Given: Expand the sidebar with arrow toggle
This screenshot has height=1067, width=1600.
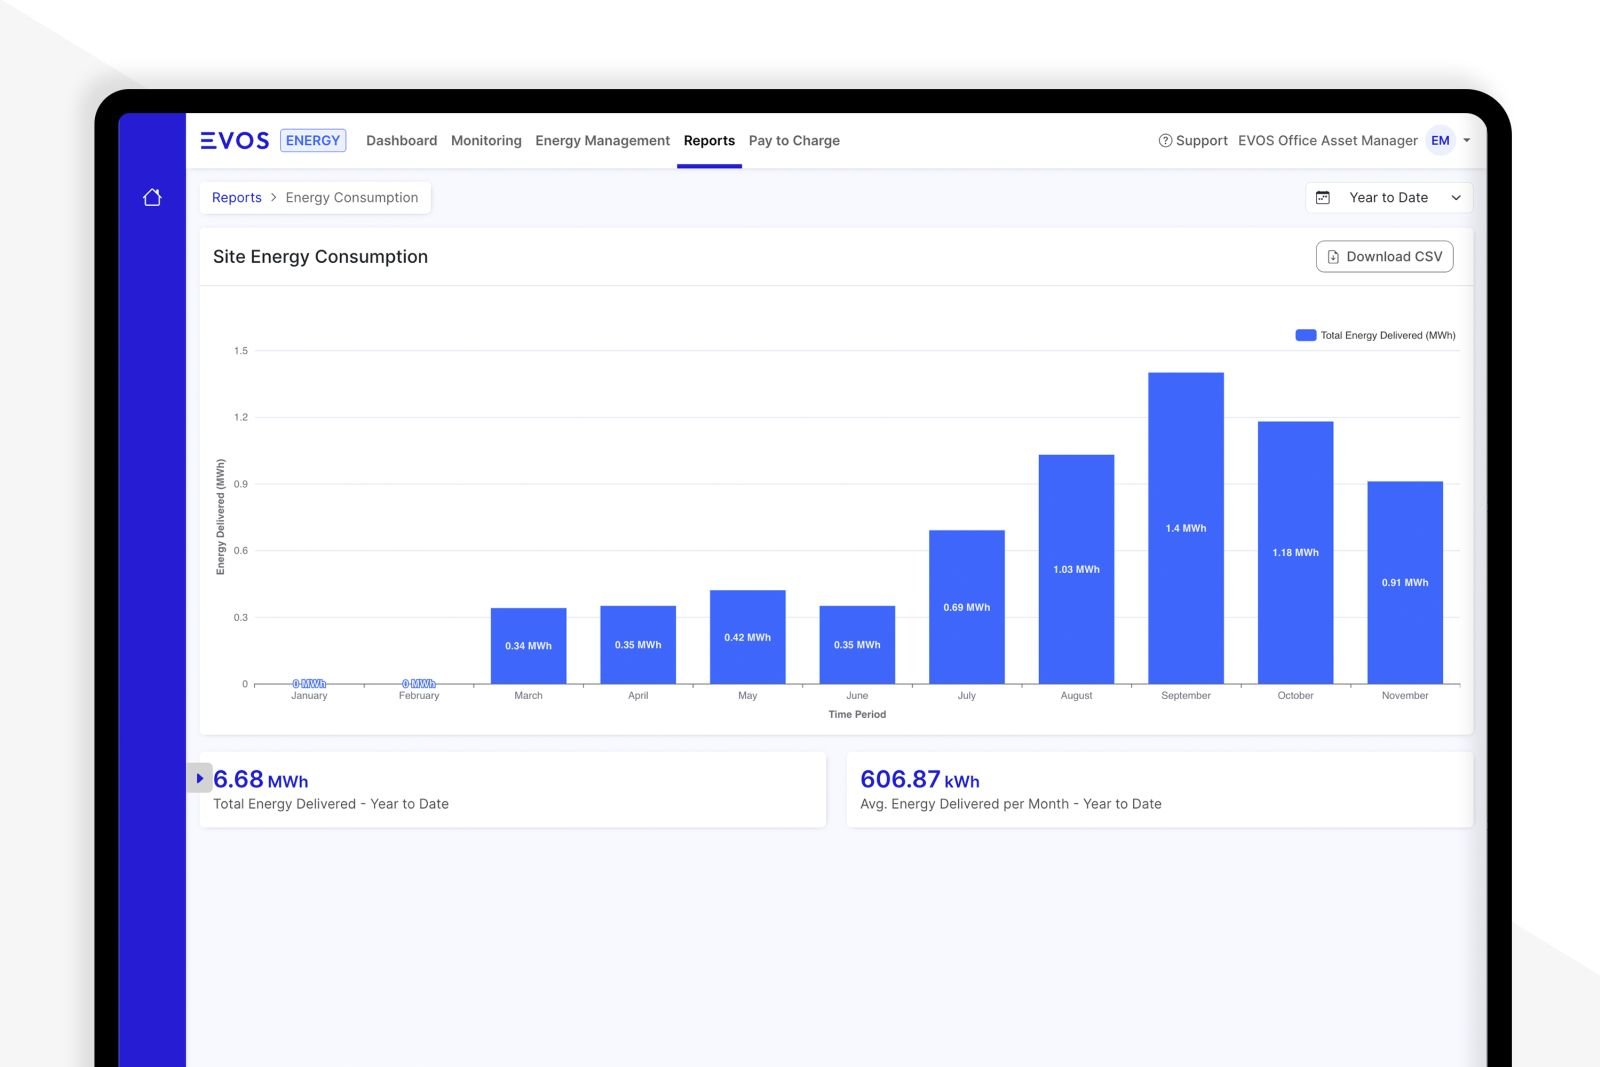Looking at the screenshot, I should 200,778.
